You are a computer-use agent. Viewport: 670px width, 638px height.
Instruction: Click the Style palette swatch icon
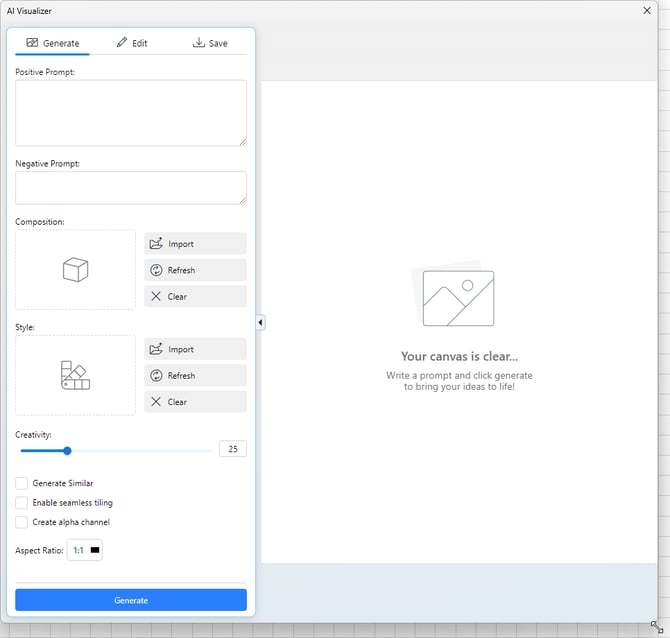(76, 375)
